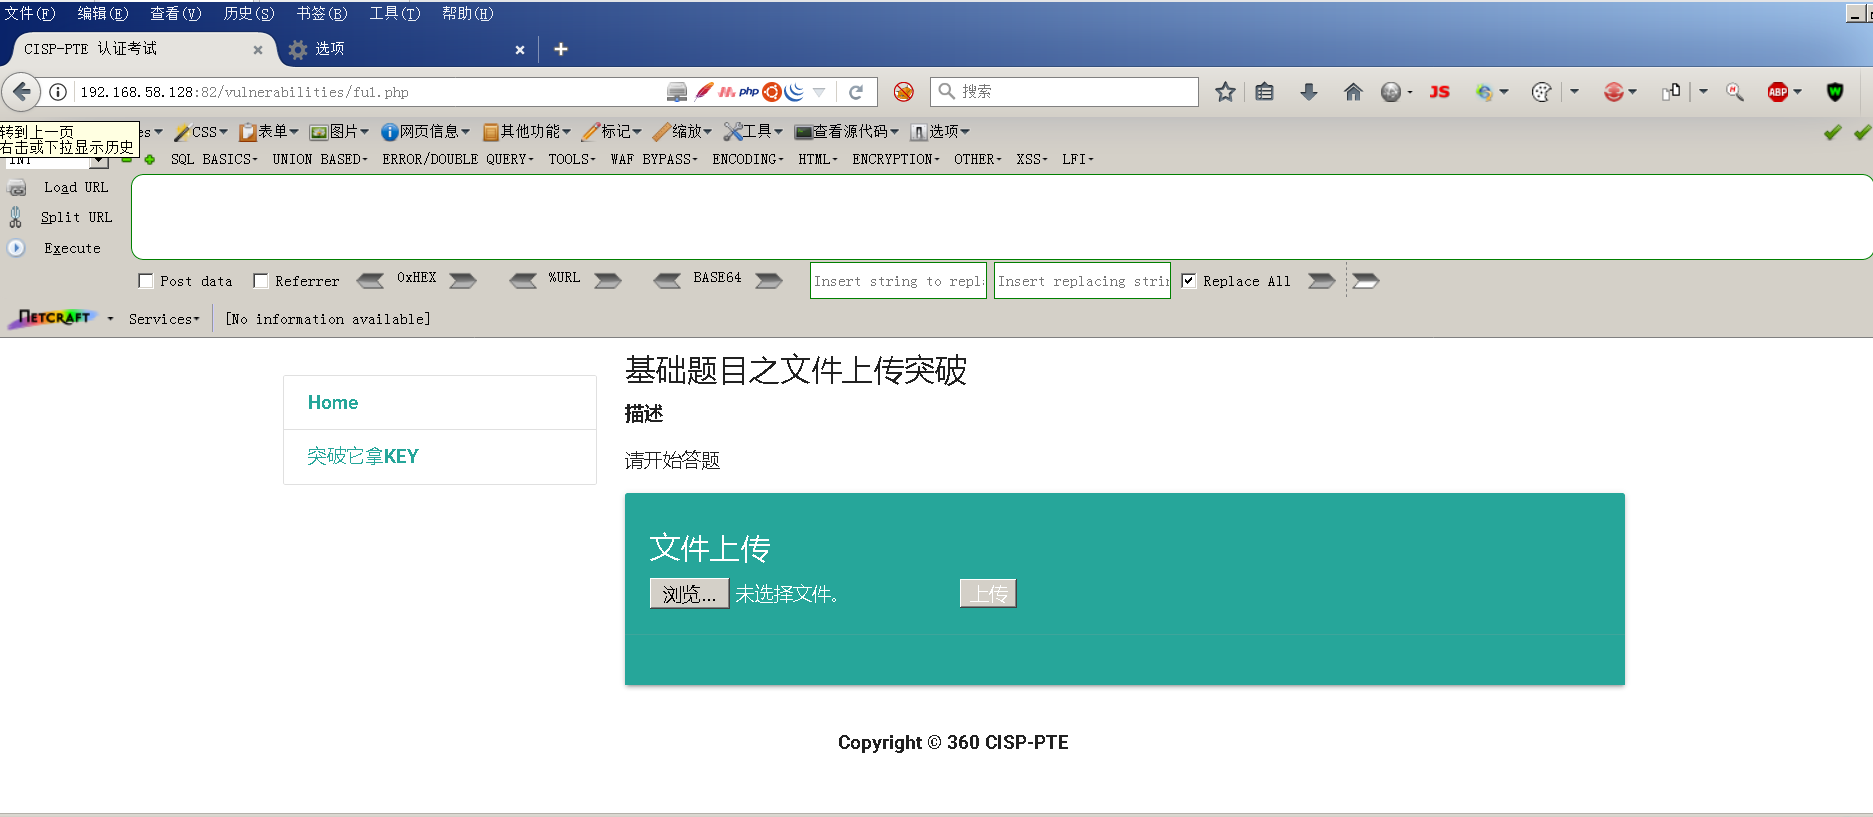
Task: Open the 工具 menu
Action: (395, 14)
